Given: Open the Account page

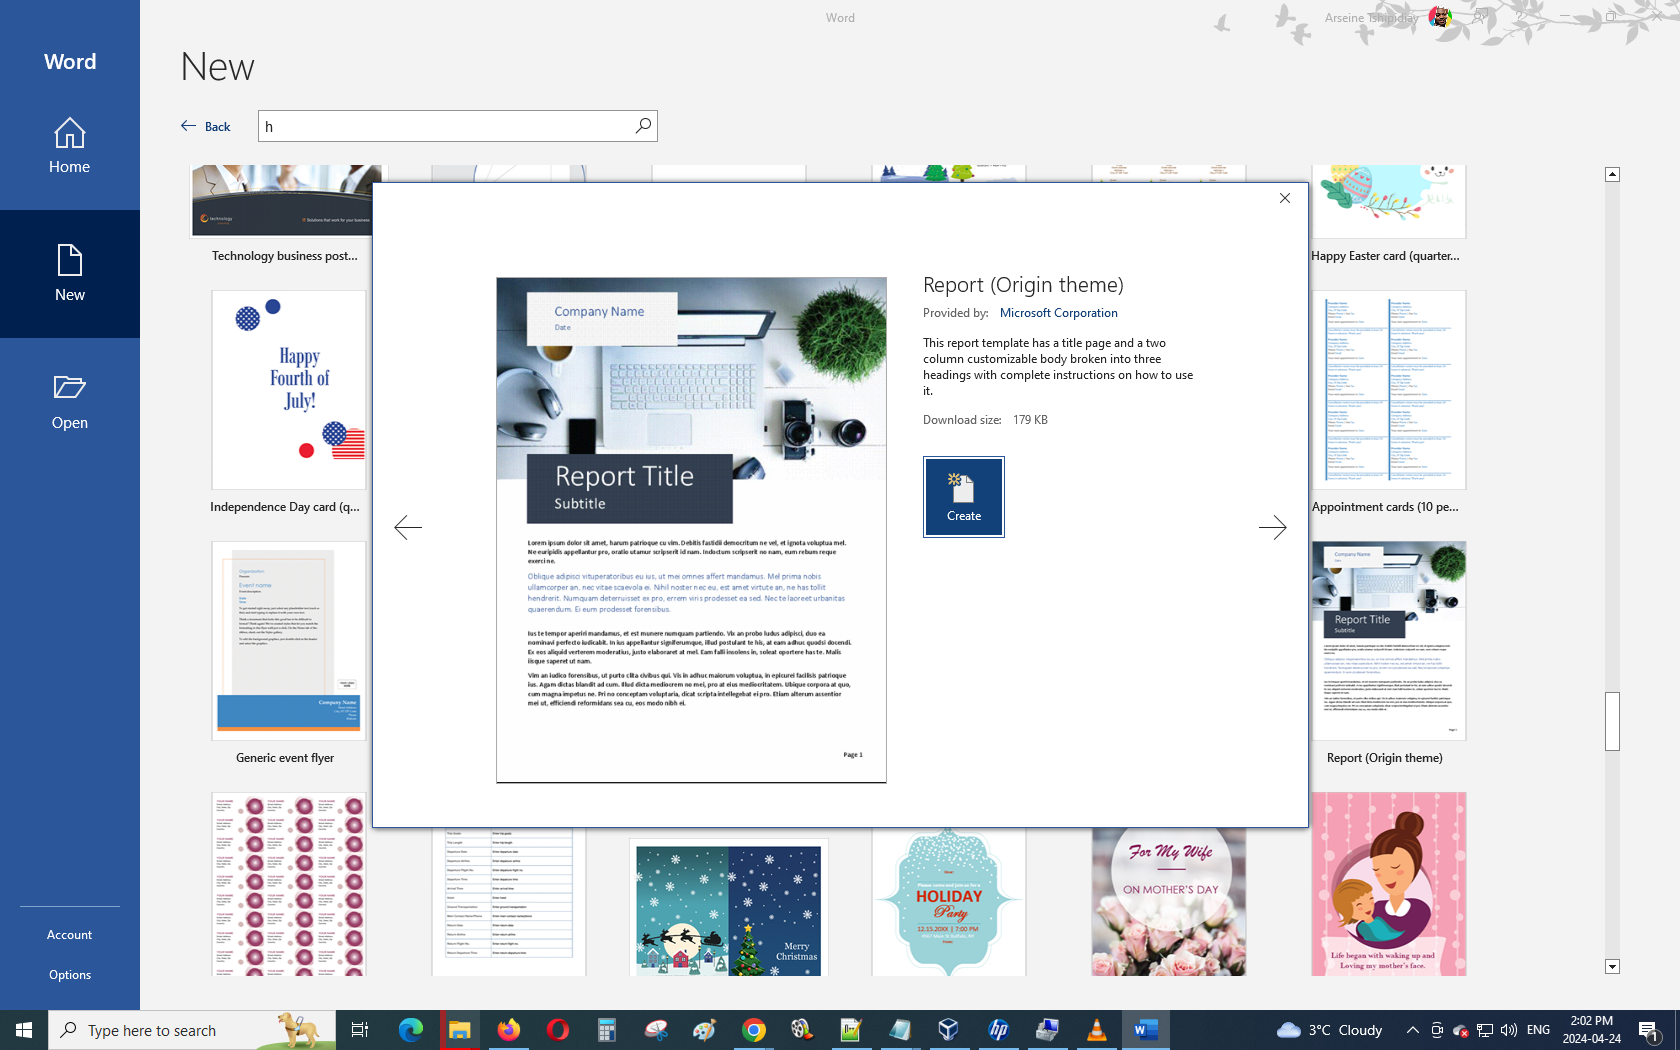Looking at the screenshot, I should click(70, 935).
